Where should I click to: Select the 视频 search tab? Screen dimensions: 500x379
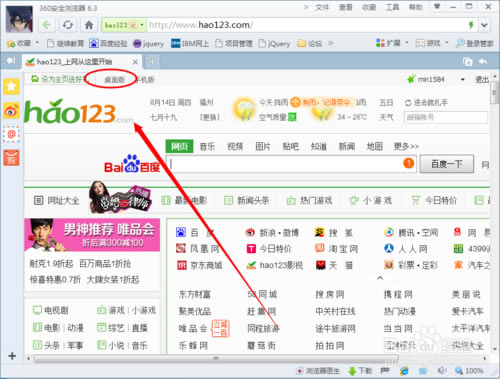(x=235, y=146)
